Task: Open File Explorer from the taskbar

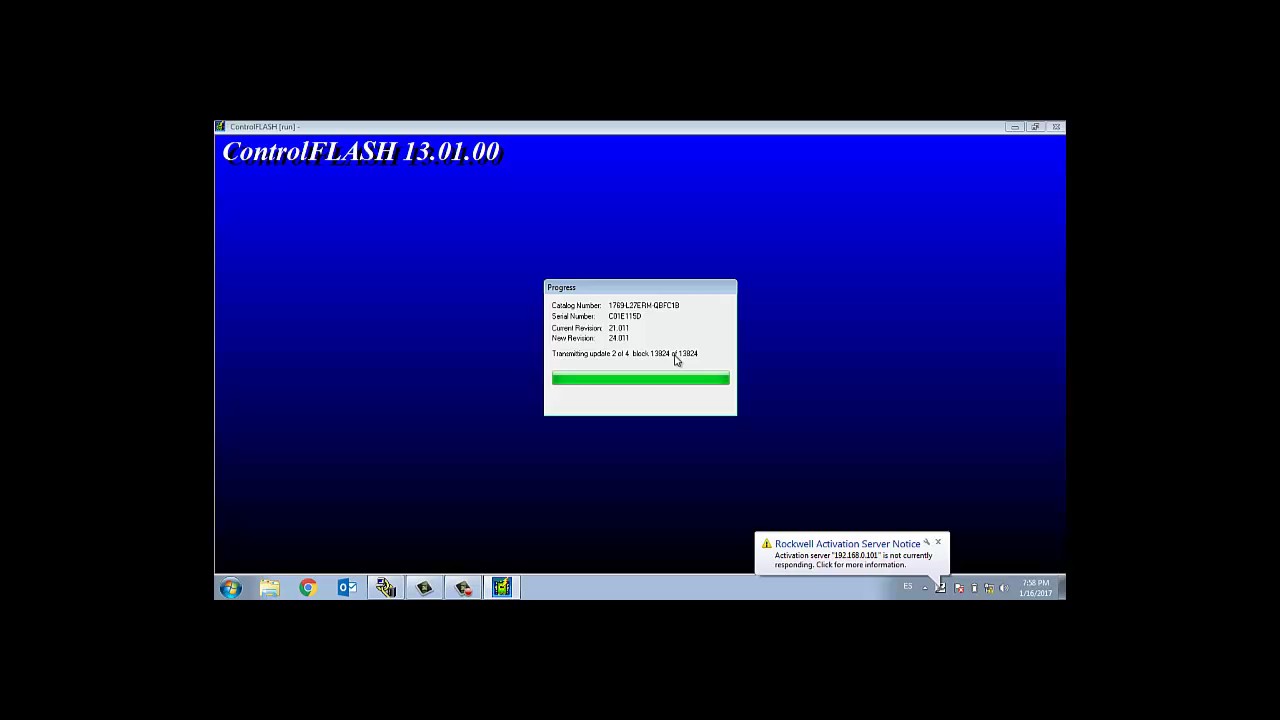Action: click(269, 588)
